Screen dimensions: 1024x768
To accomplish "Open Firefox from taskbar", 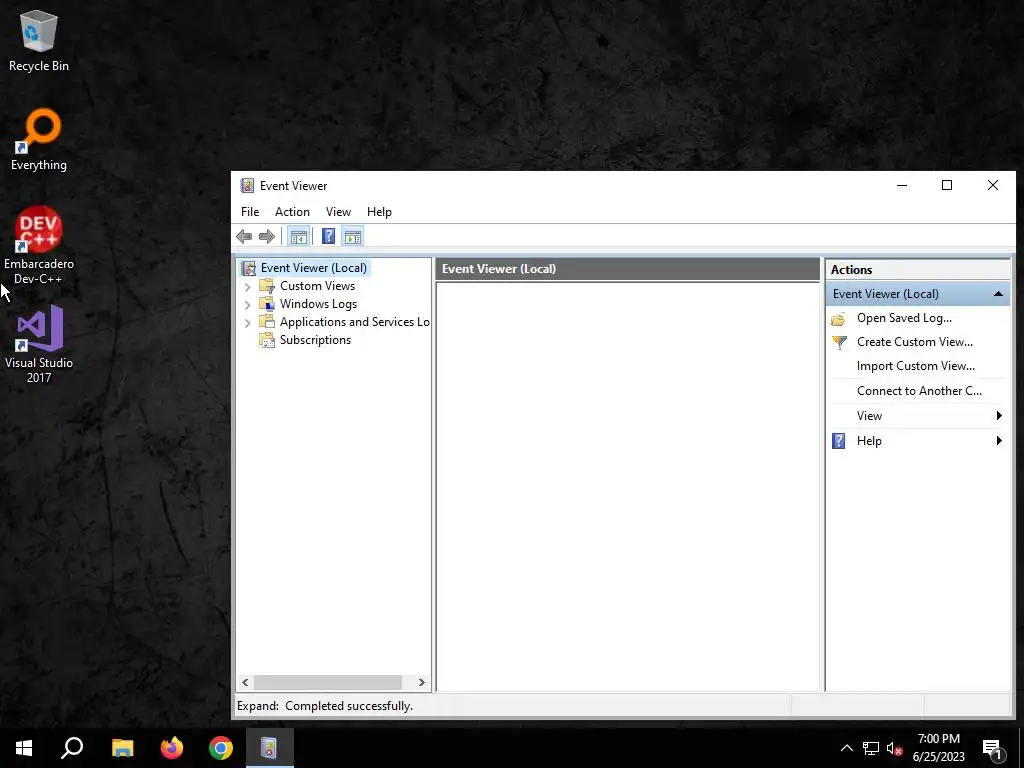I will (x=172, y=748).
